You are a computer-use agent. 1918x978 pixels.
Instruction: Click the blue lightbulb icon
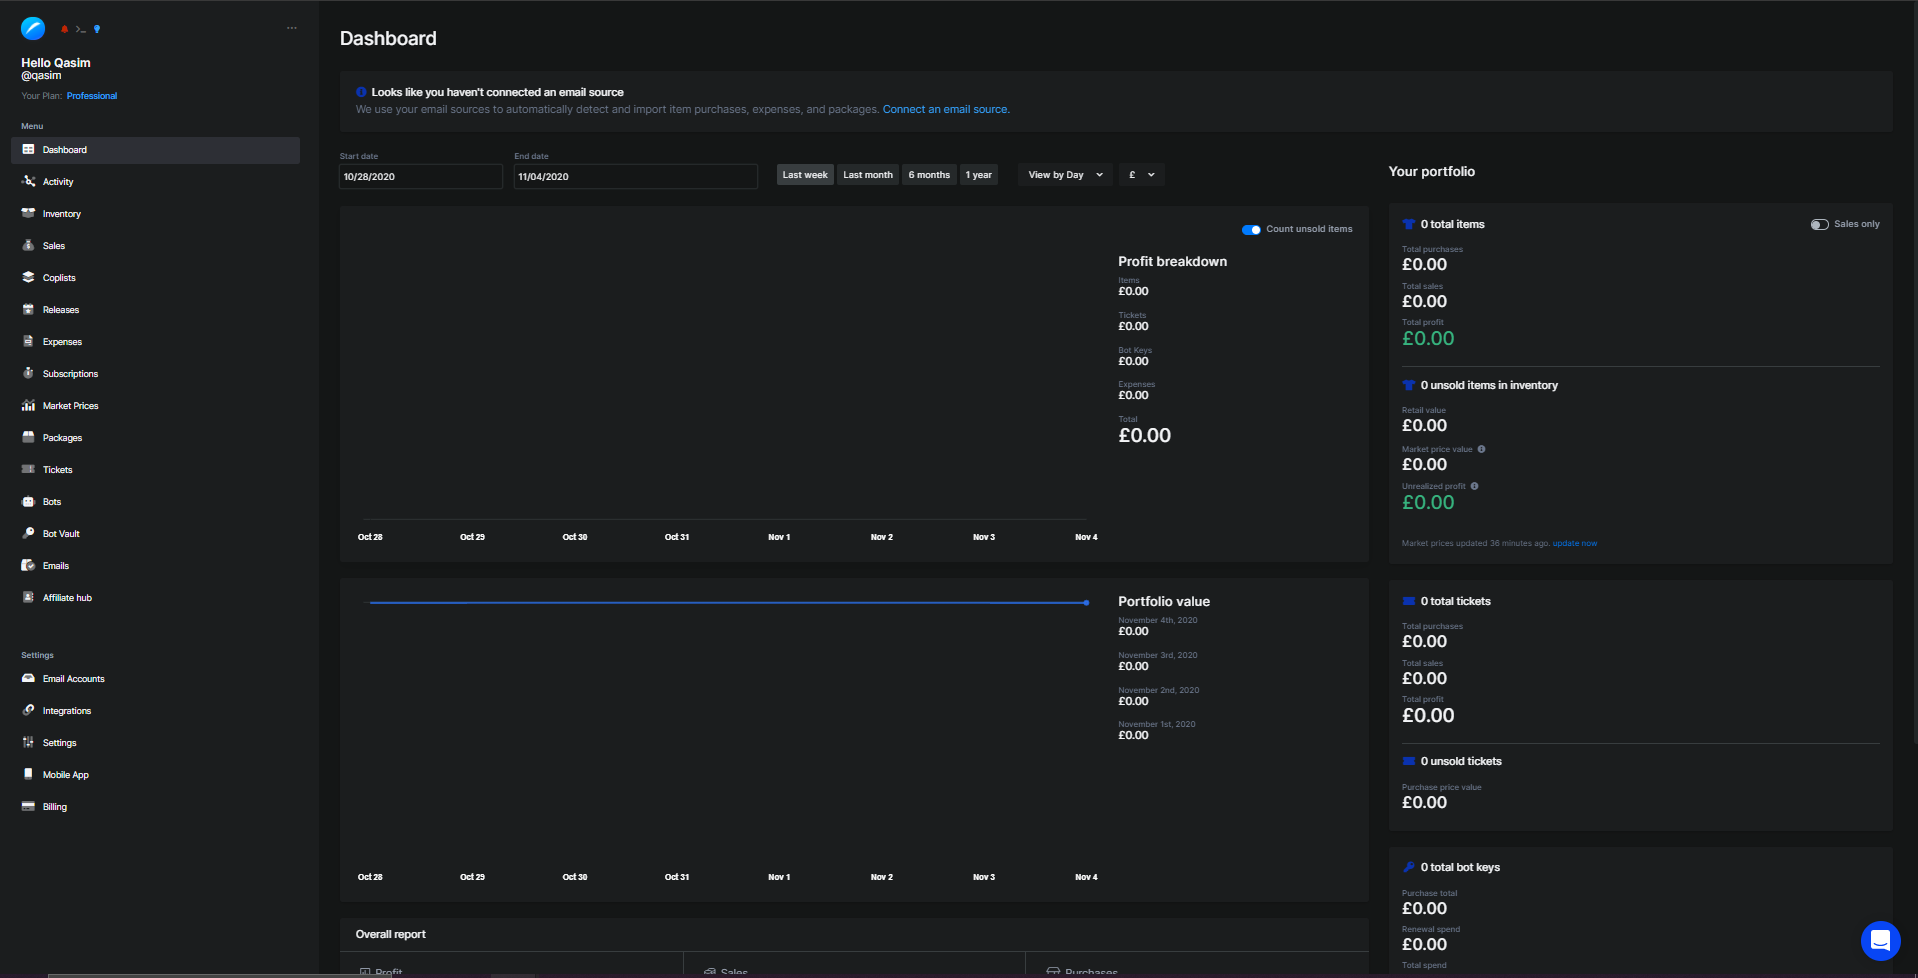pyautogui.click(x=97, y=29)
